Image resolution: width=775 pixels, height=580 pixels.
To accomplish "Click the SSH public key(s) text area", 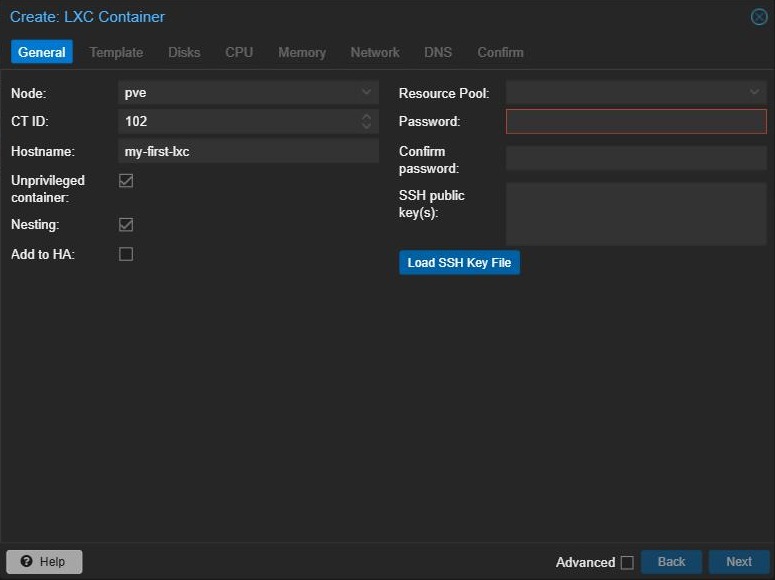I will [x=636, y=214].
